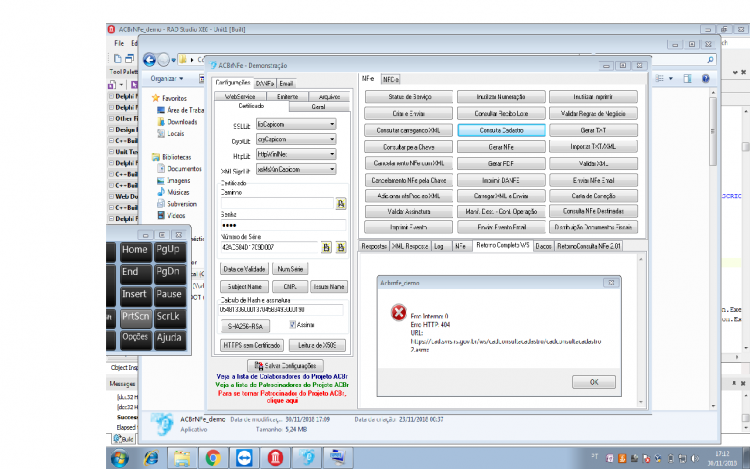Click the Leitura de X509 button

point(317,345)
